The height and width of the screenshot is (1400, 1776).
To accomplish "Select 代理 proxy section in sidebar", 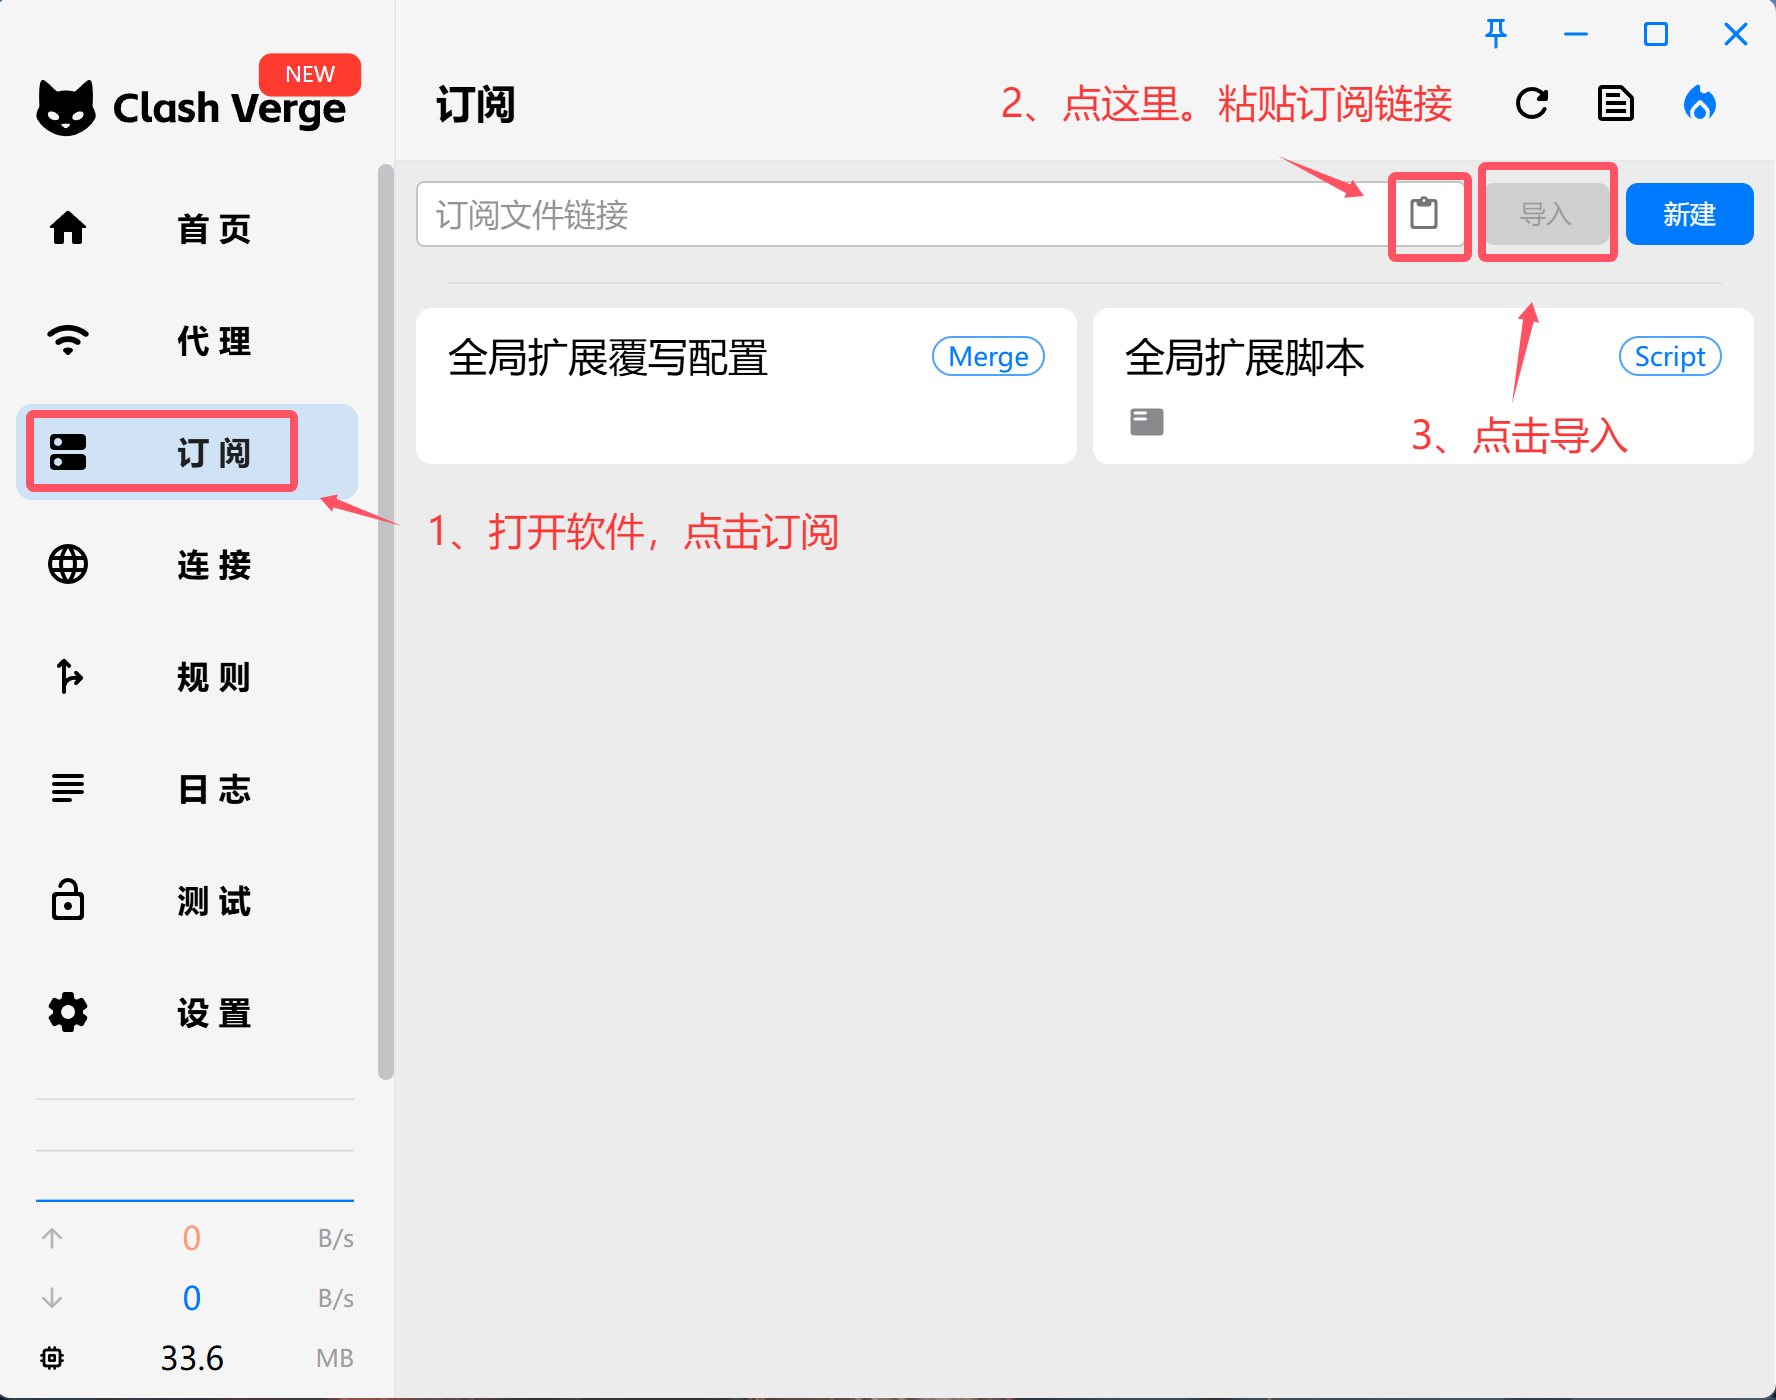I will coord(193,341).
